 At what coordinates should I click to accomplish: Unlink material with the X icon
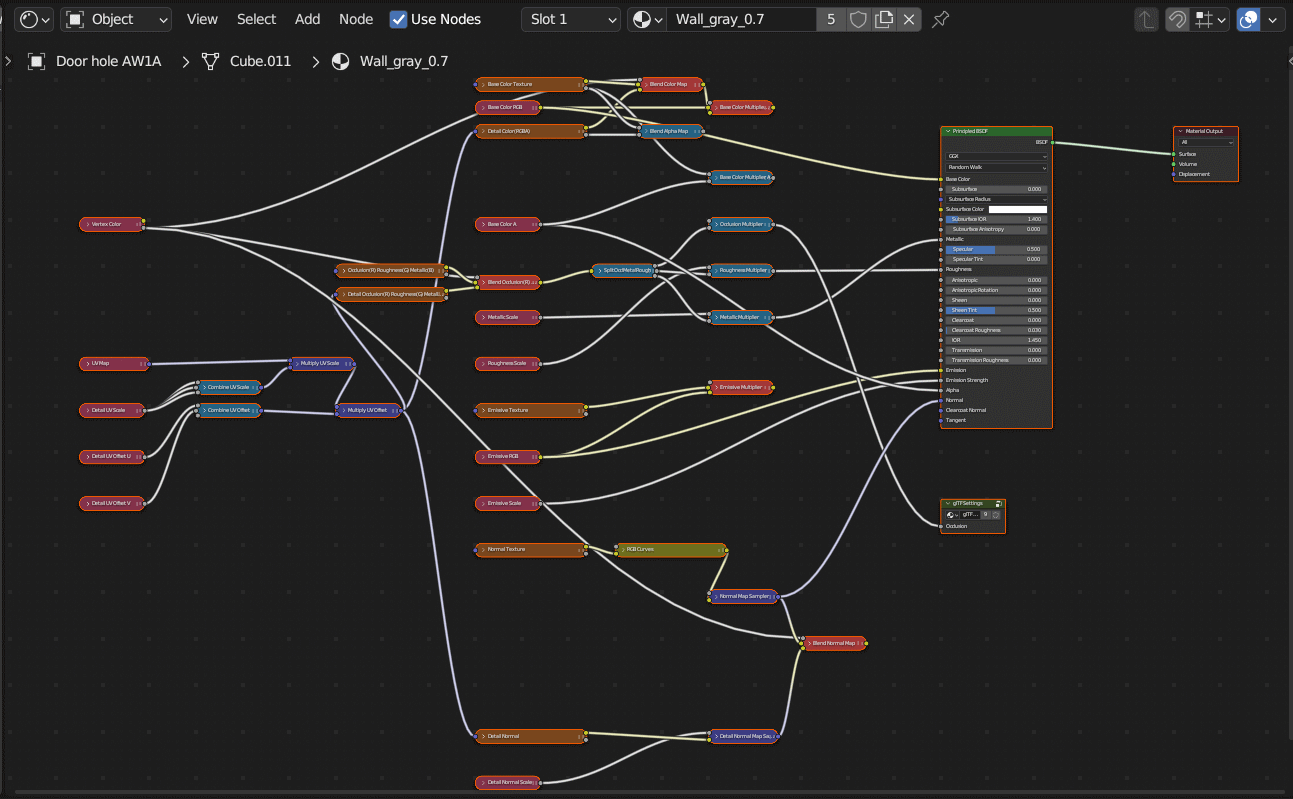coord(908,19)
